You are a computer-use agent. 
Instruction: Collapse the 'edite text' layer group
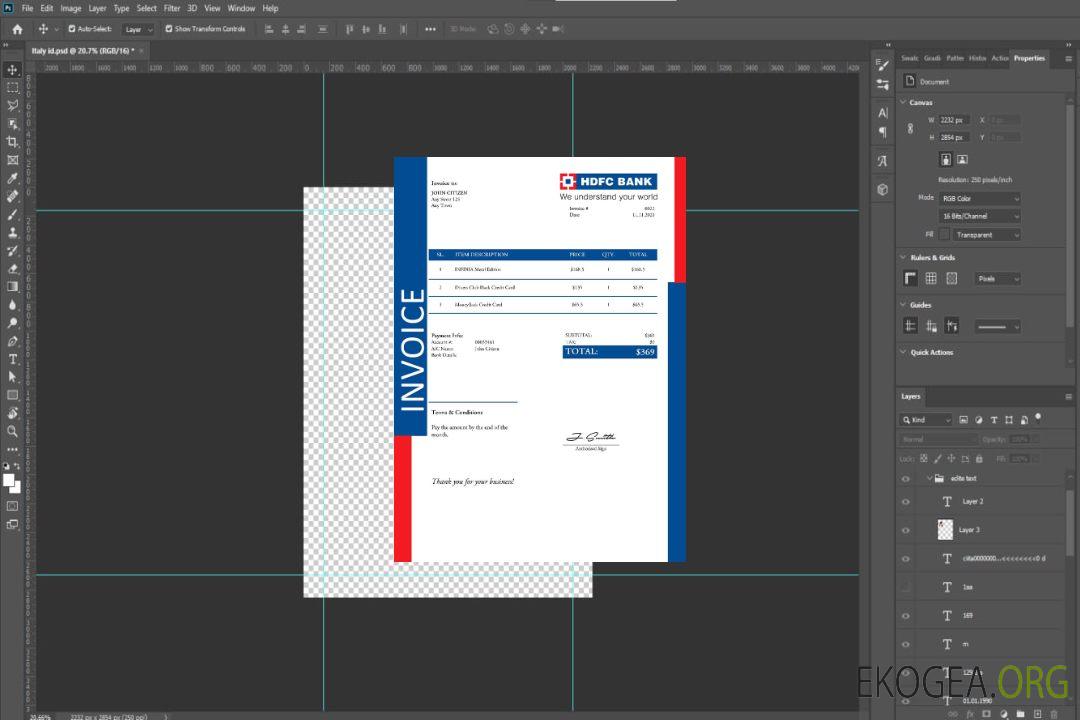[x=929, y=478]
